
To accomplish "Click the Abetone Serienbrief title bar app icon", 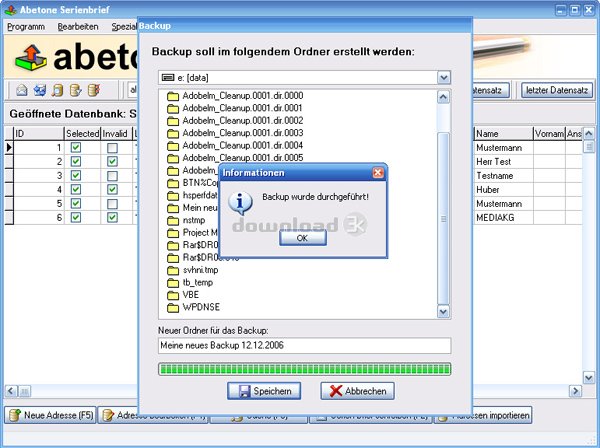I will [11, 10].
